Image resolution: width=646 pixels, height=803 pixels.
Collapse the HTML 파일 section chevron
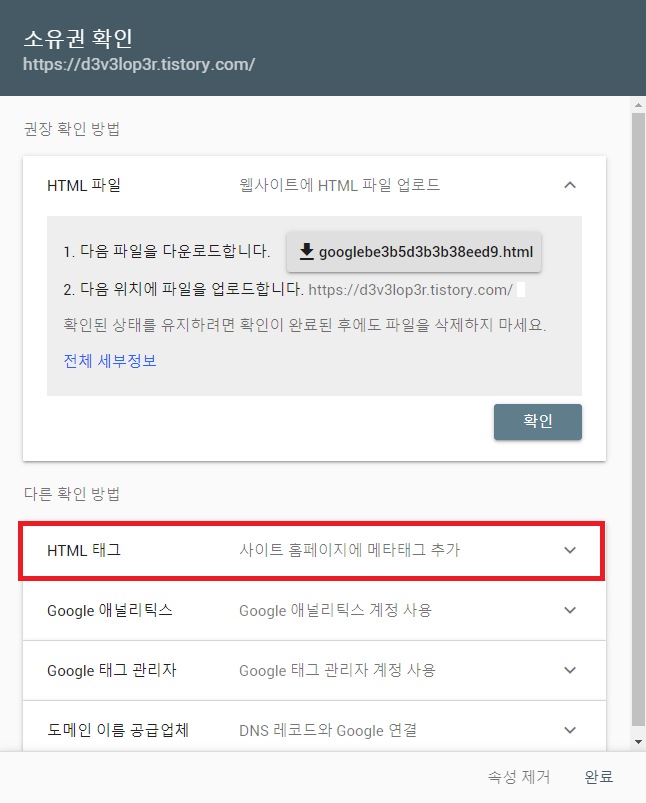coord(570,185)
